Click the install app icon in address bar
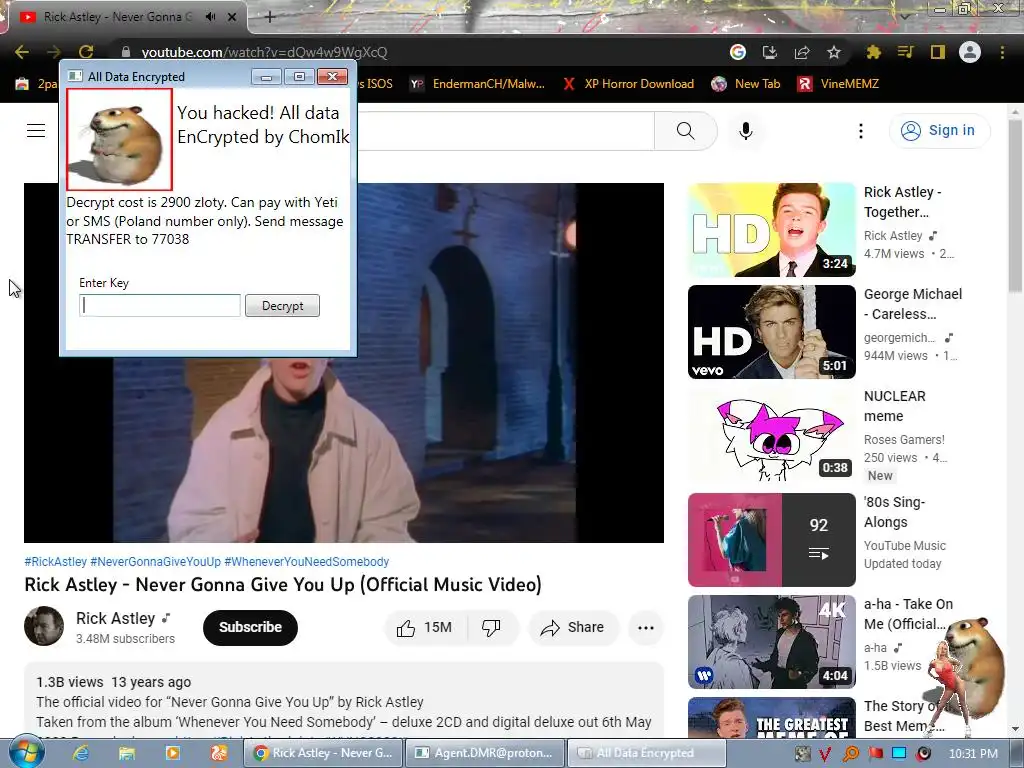The height and width of the screenshot is (768, 1024). point(770,52)
